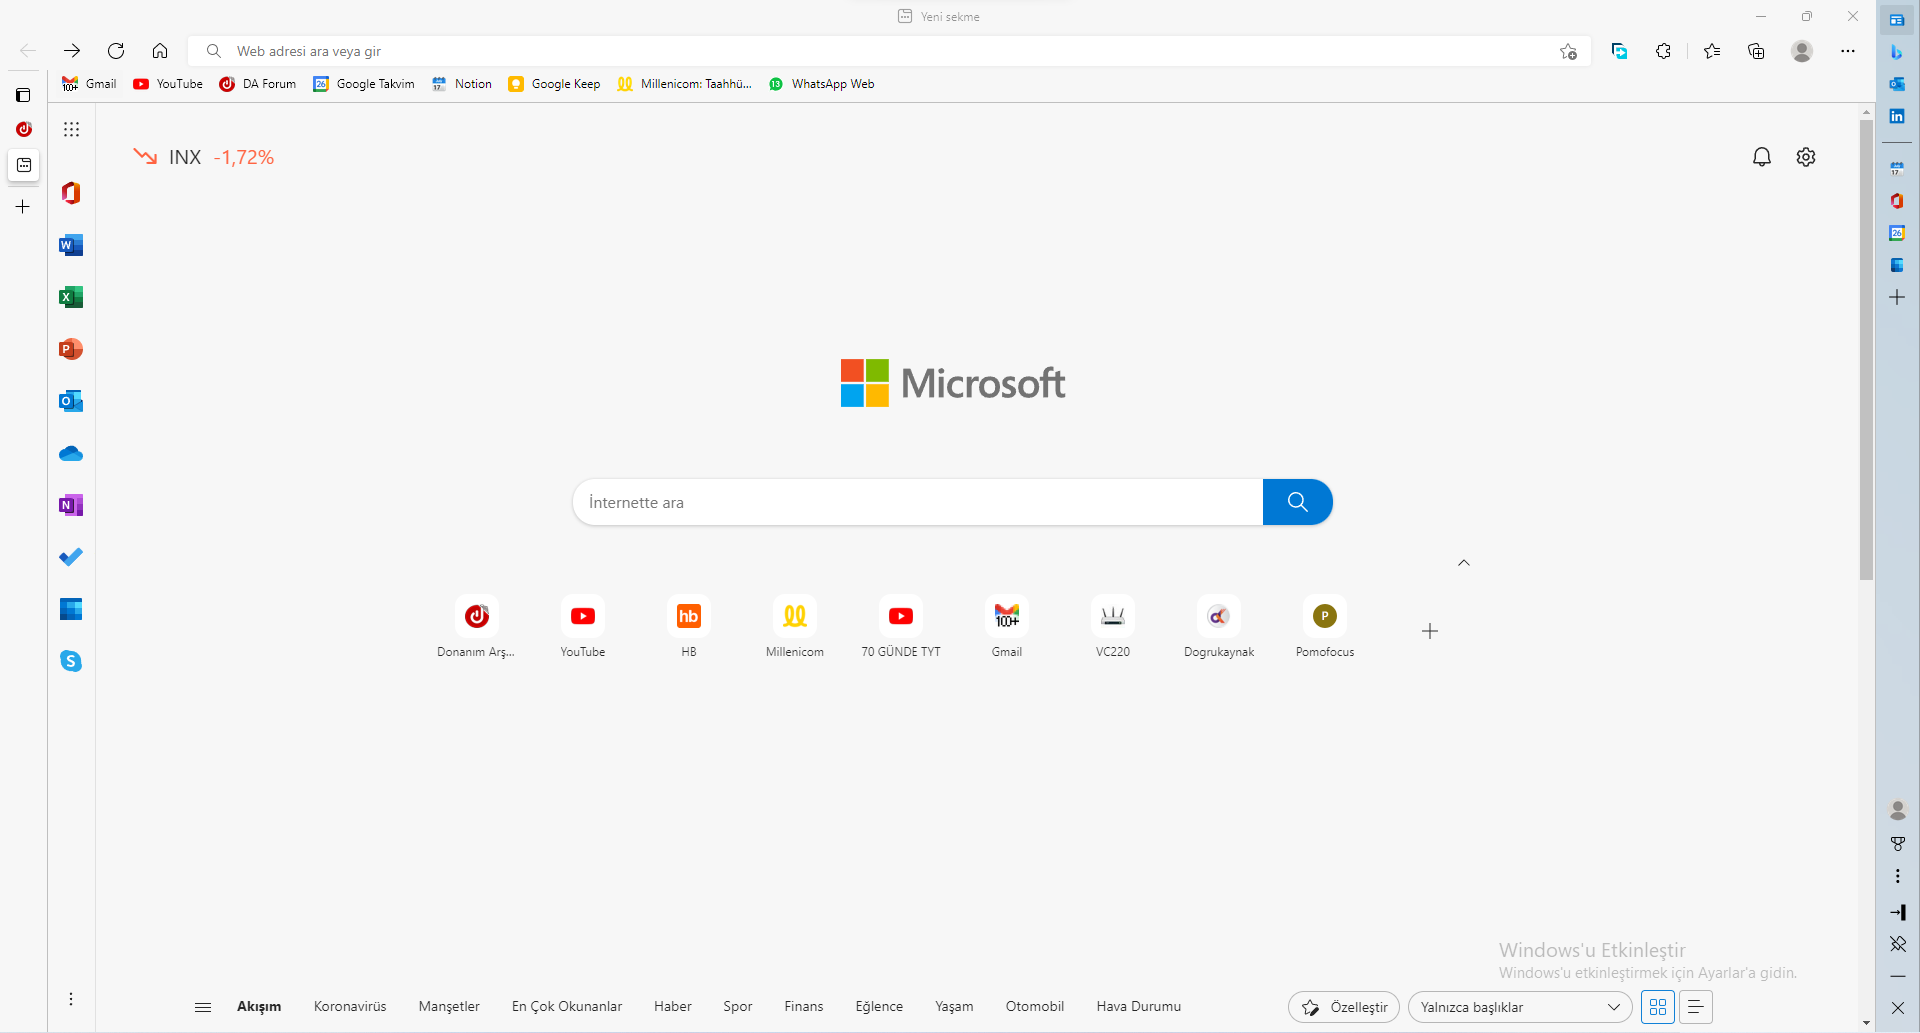Image resolution: width=1920 pixels, height=1033 pixels.
Task: Open Skype from the left app sidebar
Action: [71, 661]
